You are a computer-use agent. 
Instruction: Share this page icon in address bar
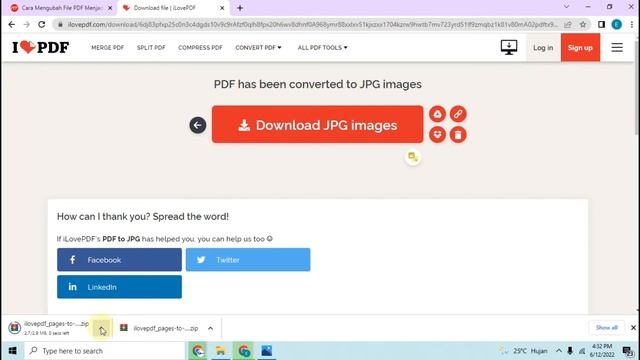pyautogui.click(x=568, y=24)
